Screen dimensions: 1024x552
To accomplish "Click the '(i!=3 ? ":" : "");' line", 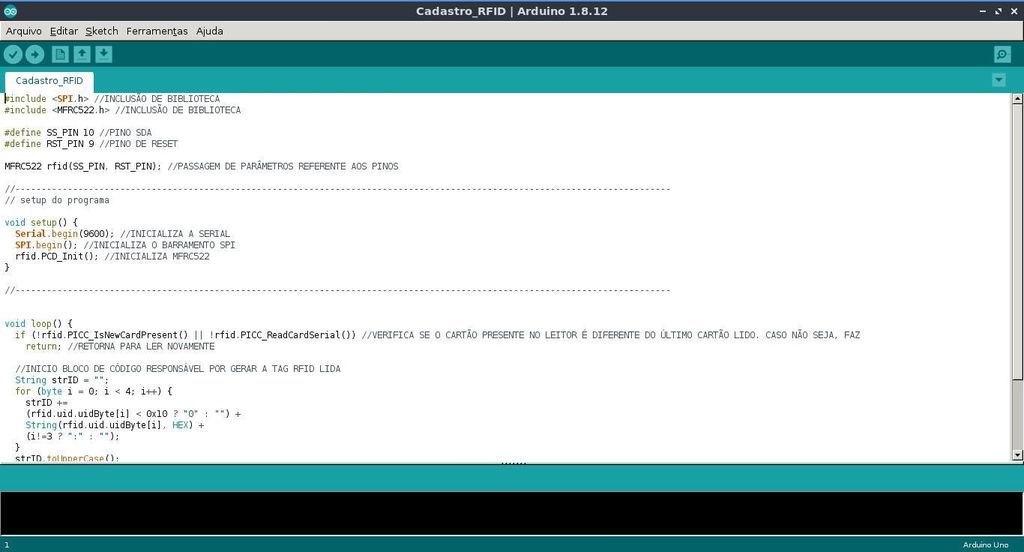I will pos(72,436).
